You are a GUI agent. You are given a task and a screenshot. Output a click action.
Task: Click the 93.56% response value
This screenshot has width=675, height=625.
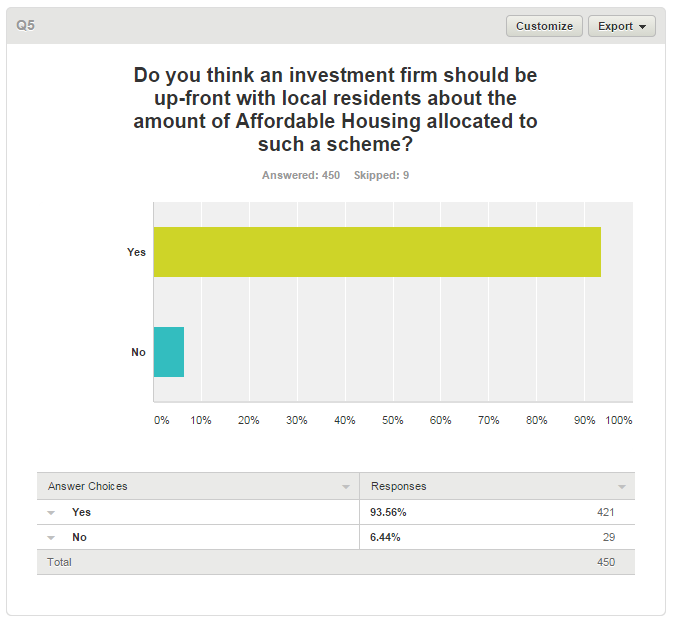(388, 512)
